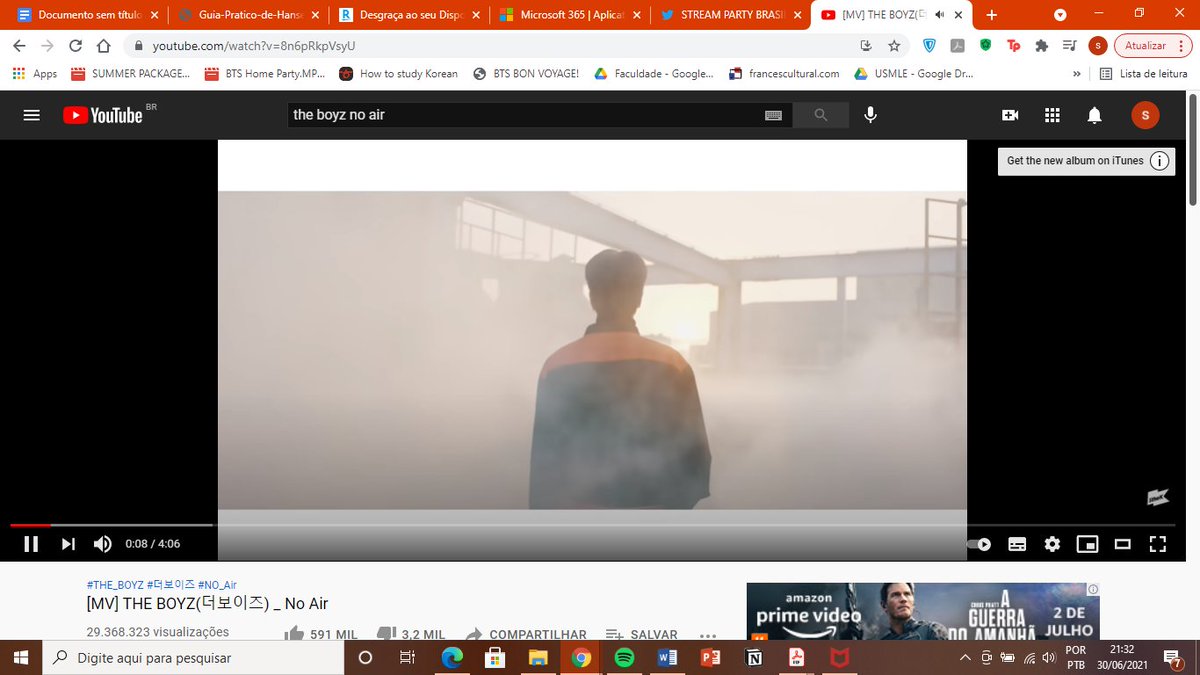Open How to study Korean bookmark

pos(399,74)
